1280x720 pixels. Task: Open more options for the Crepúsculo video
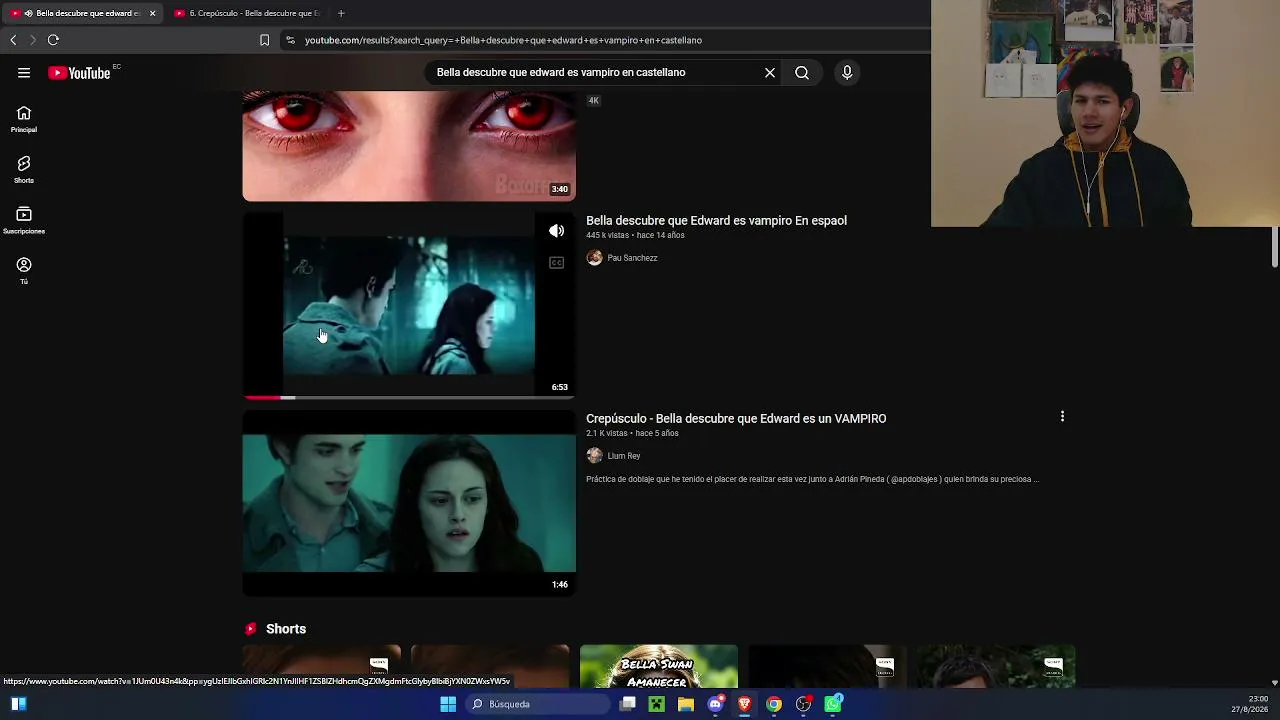point(1062,416)
